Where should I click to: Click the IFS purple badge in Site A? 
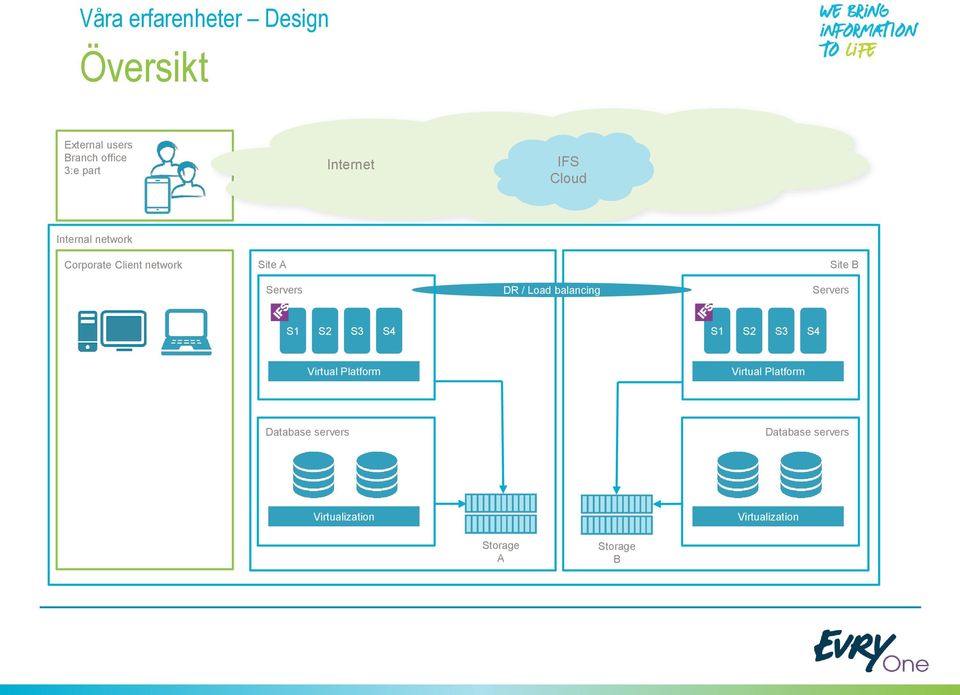click(x=280, y=312)
